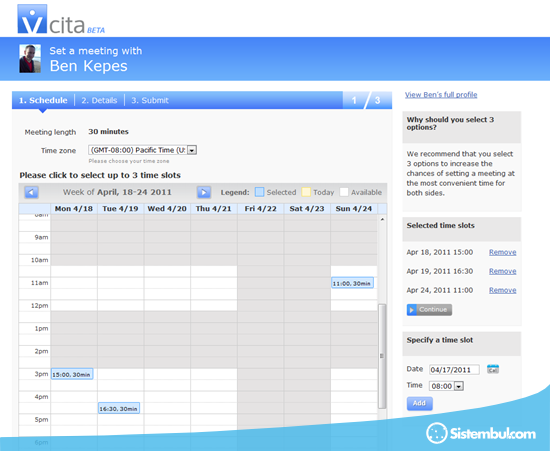Click the calendar scrollbar up arrow

[x=382, y=220]
